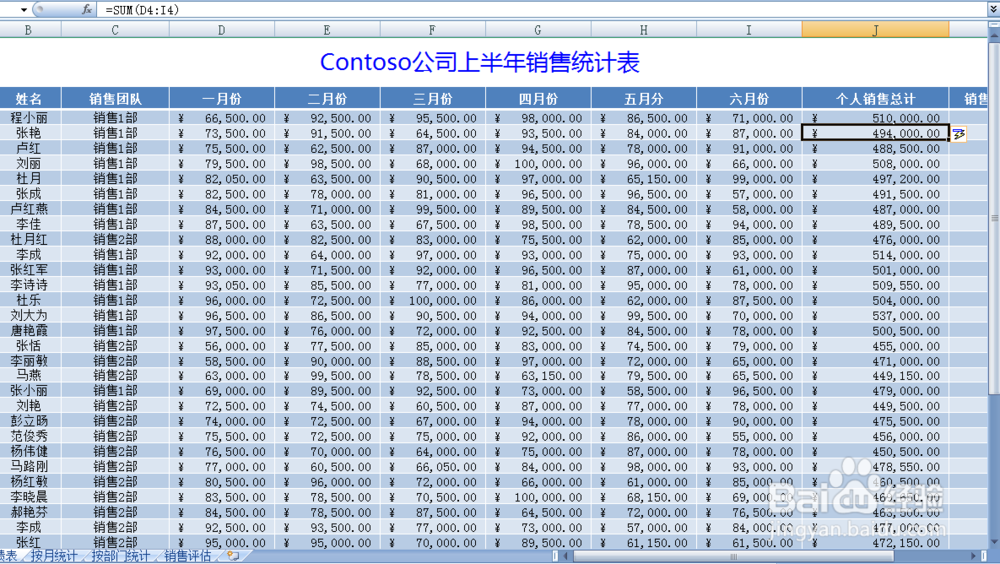Click the vertical scrollbar down arrow
This screenshot has width=1000, height=564.
click(x=994, y=542)
